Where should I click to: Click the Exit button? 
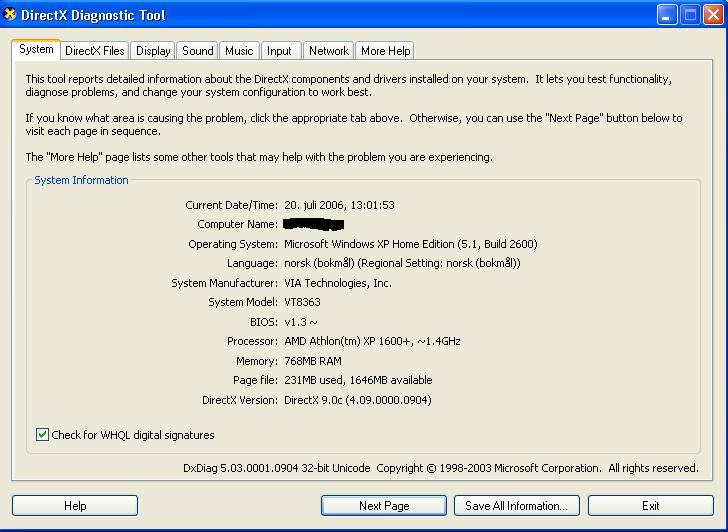click(x=650, y=506)
